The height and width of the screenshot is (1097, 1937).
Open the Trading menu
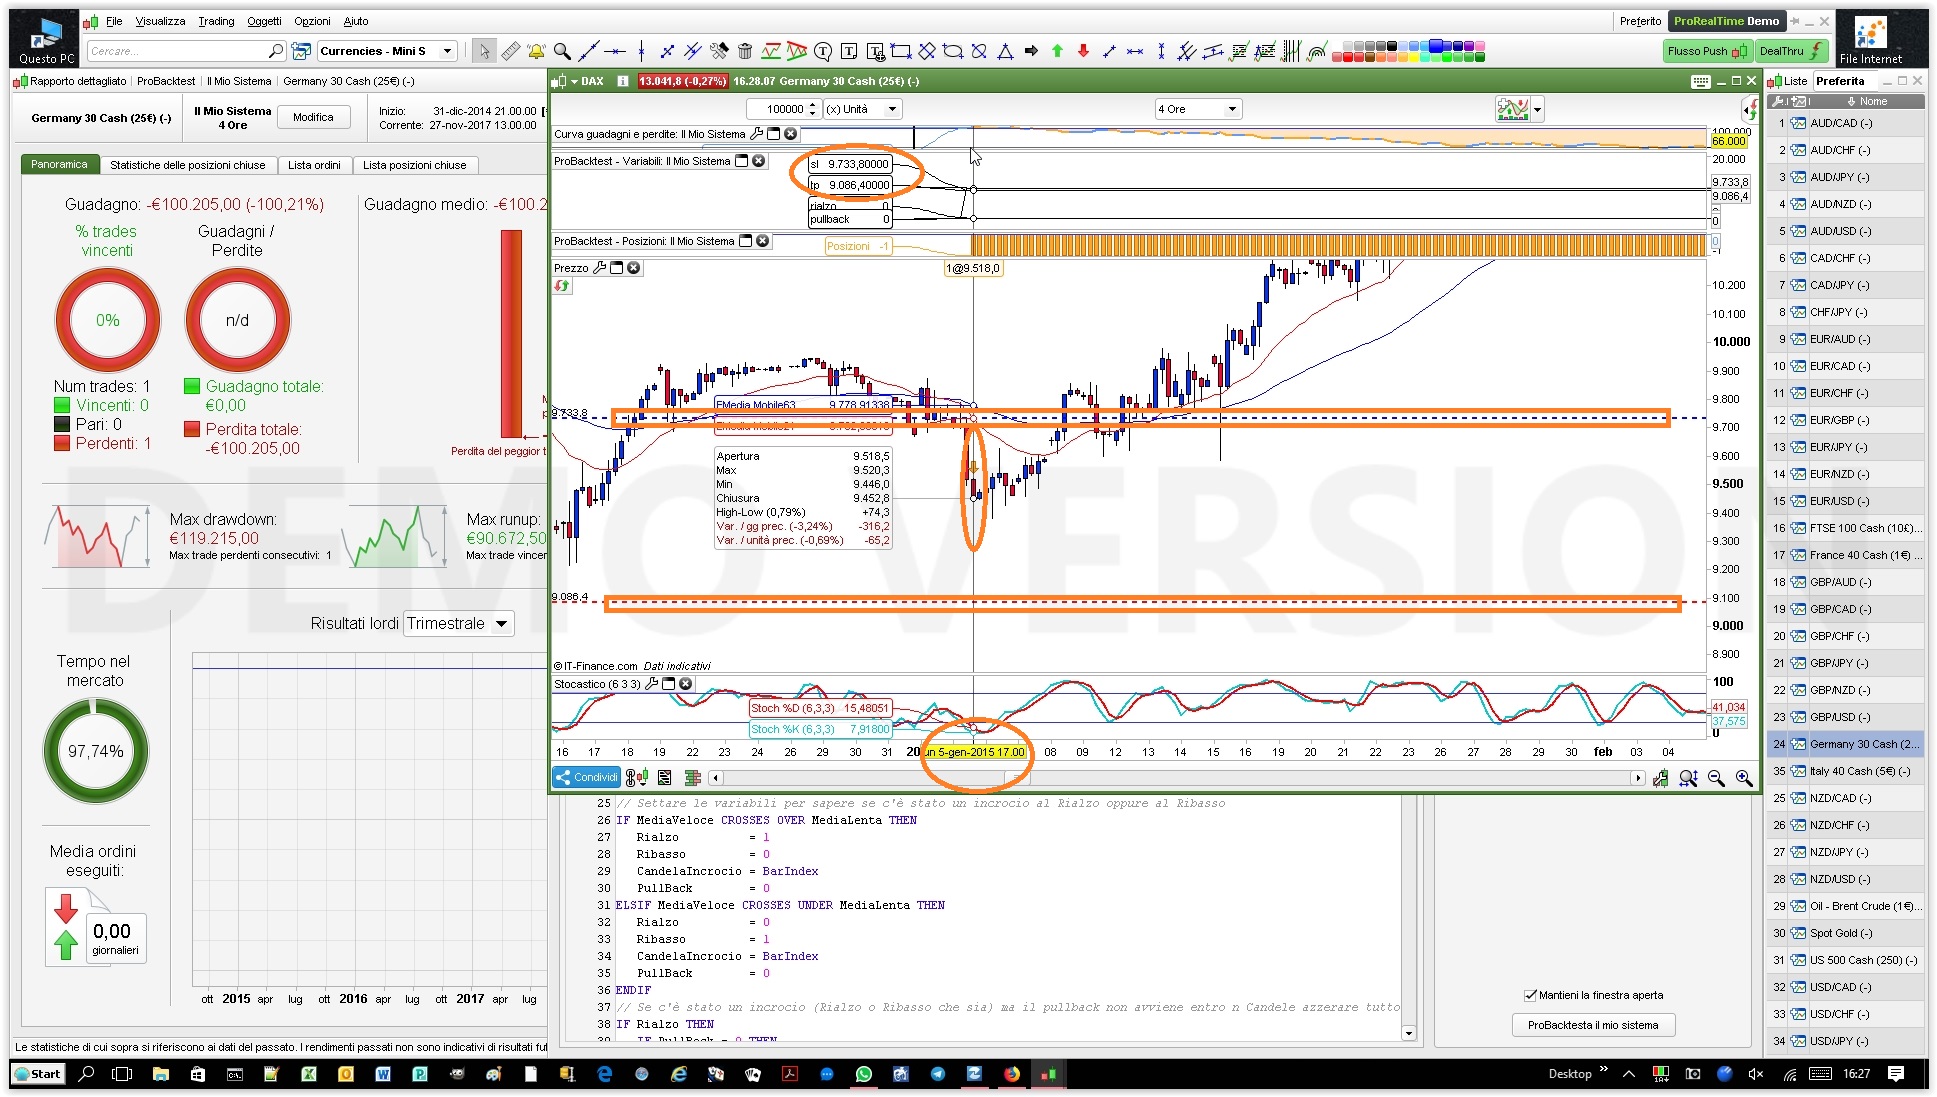click(216, 21)
